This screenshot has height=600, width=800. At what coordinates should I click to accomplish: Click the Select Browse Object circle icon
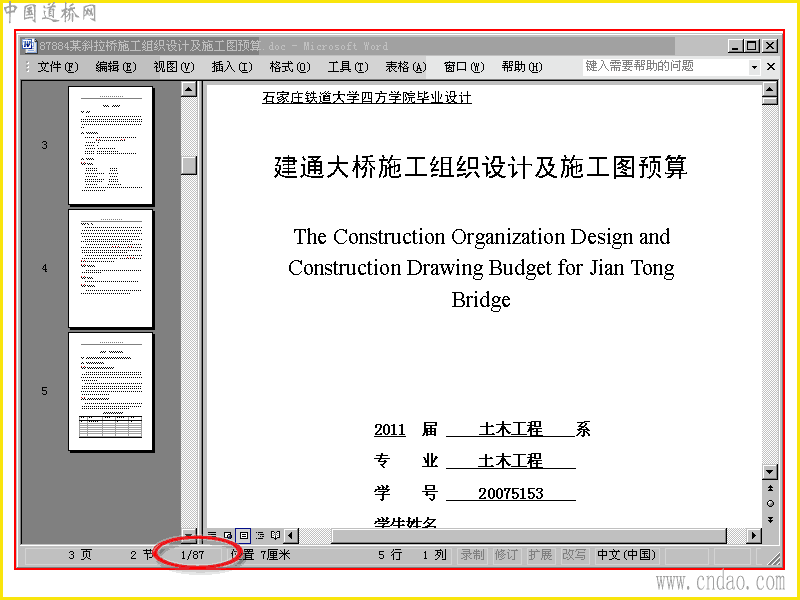(x=770, y=504)
